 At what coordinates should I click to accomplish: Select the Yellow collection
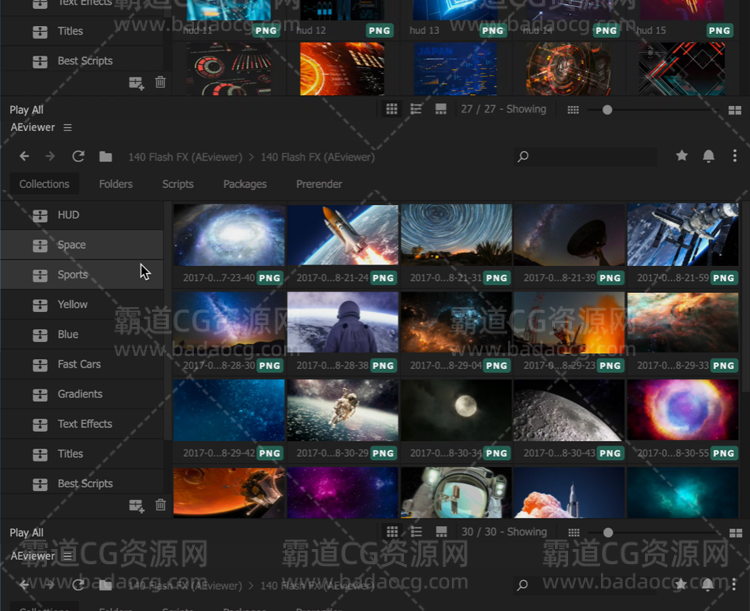tap(82, 304)
